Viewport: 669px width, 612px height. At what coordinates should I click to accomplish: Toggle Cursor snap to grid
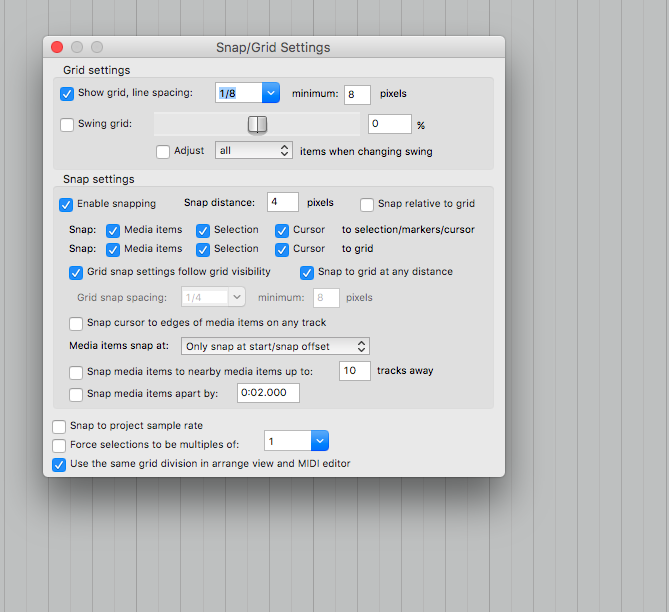pos(282,250)
